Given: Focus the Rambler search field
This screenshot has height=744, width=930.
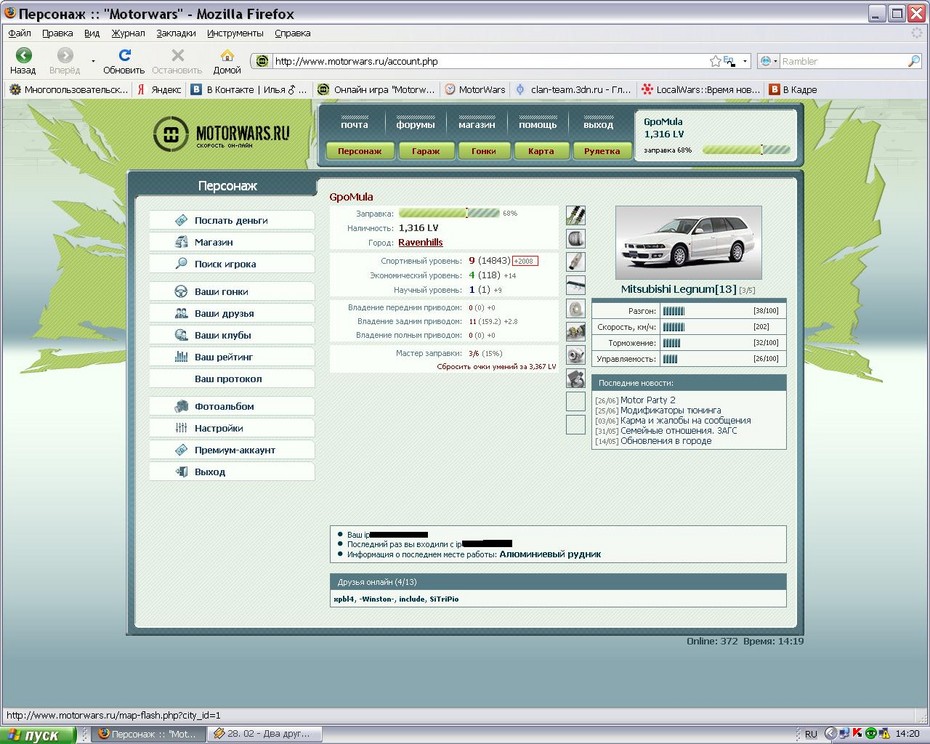Looking at the screenshot, I should pos(843,61).
